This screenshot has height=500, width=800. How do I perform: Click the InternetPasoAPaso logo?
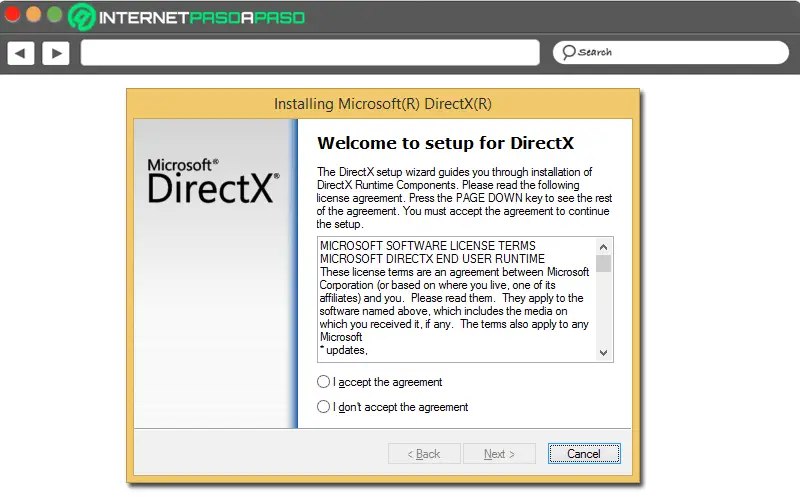tap(186, 17)
